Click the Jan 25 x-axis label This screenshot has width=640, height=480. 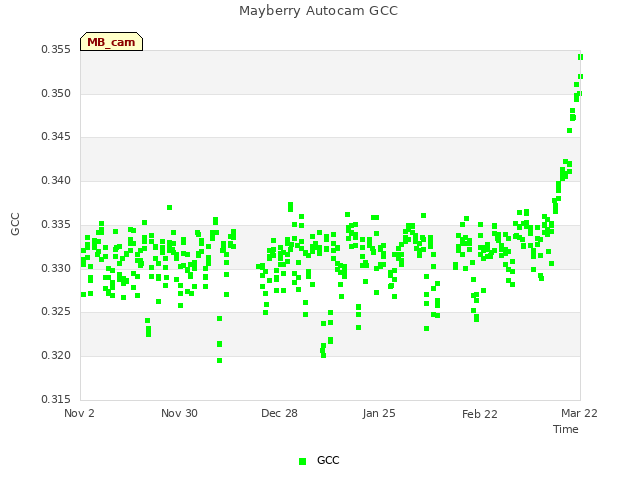(x=379, y=413)
